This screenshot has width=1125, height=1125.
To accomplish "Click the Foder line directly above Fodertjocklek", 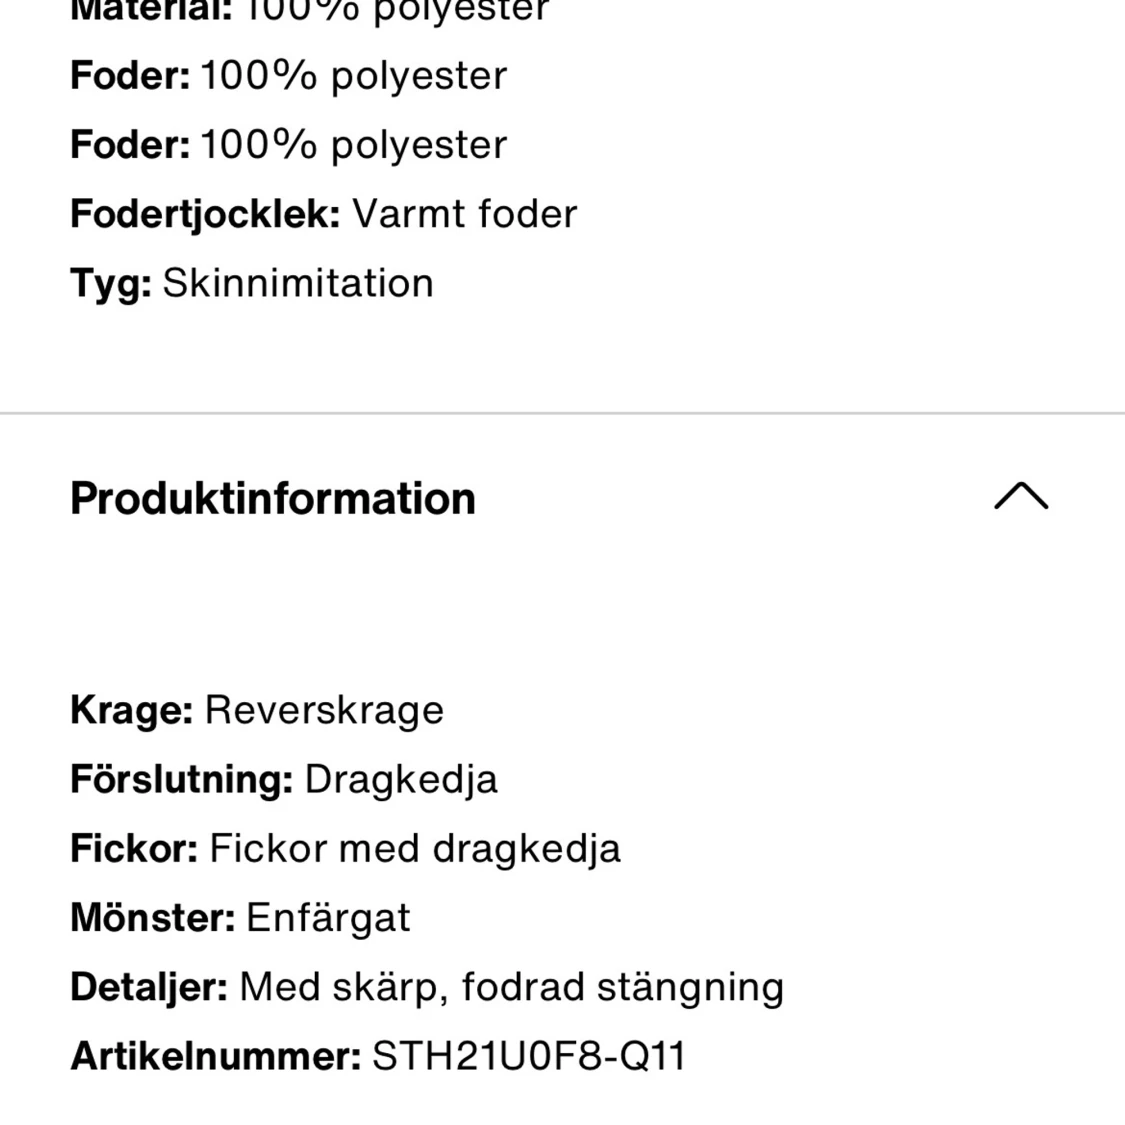I will [288, 145].
